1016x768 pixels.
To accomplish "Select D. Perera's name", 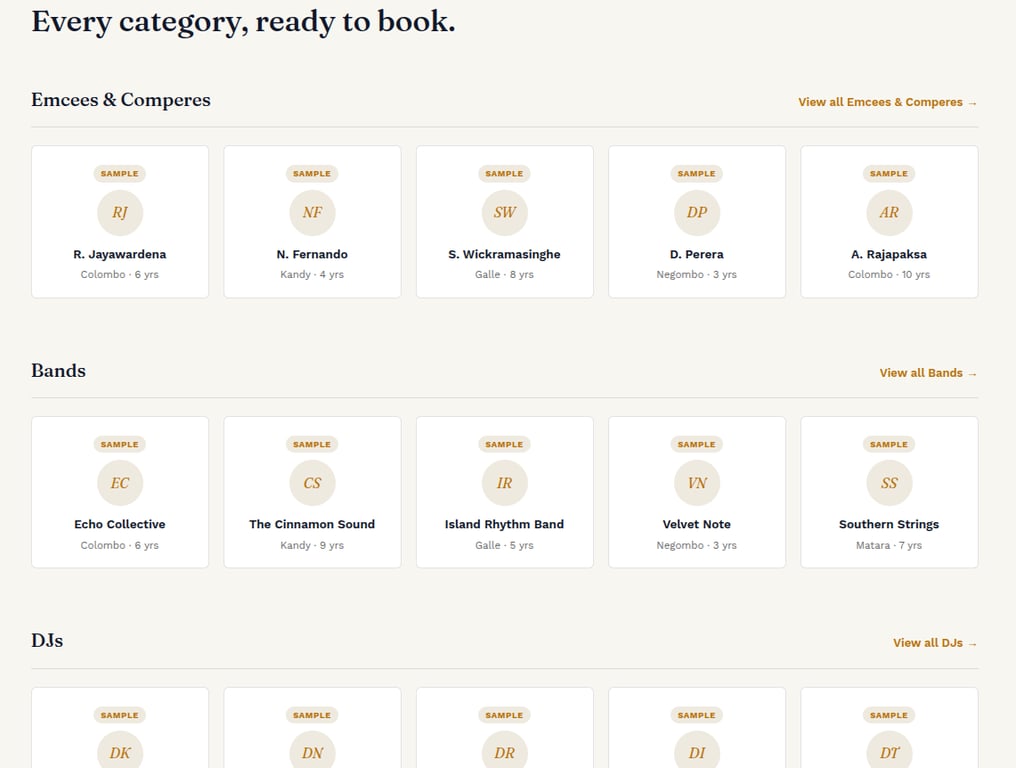I will 697,254.
